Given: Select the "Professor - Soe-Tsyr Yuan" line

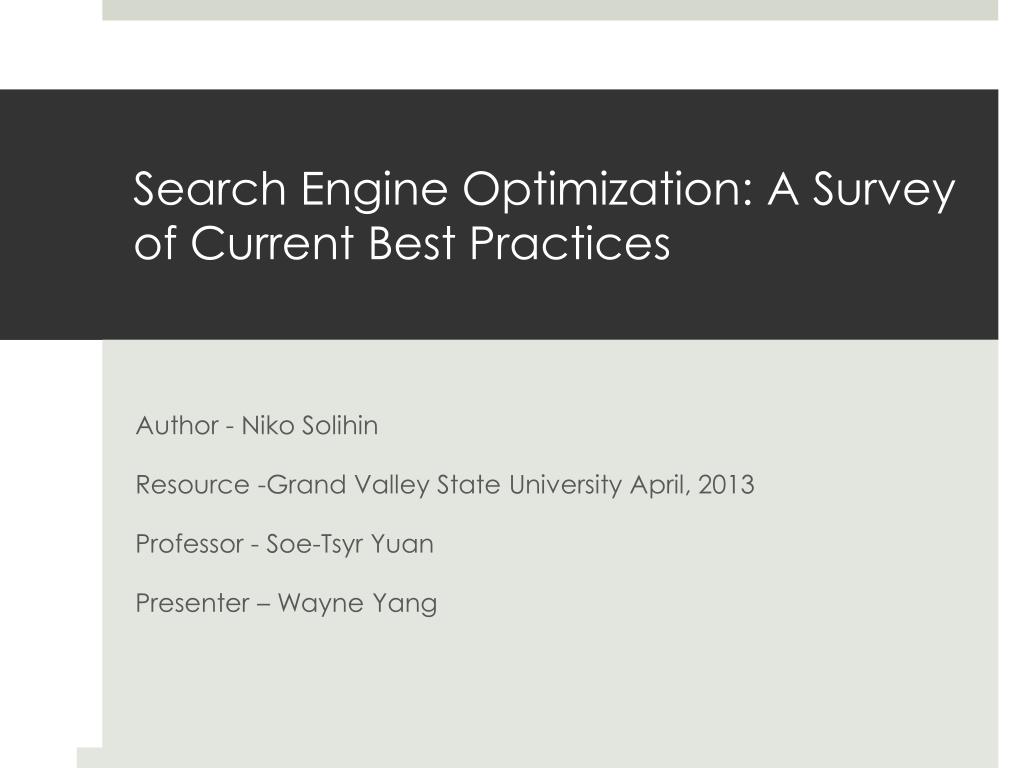Looking at the screenshot, I should point(284,545).
